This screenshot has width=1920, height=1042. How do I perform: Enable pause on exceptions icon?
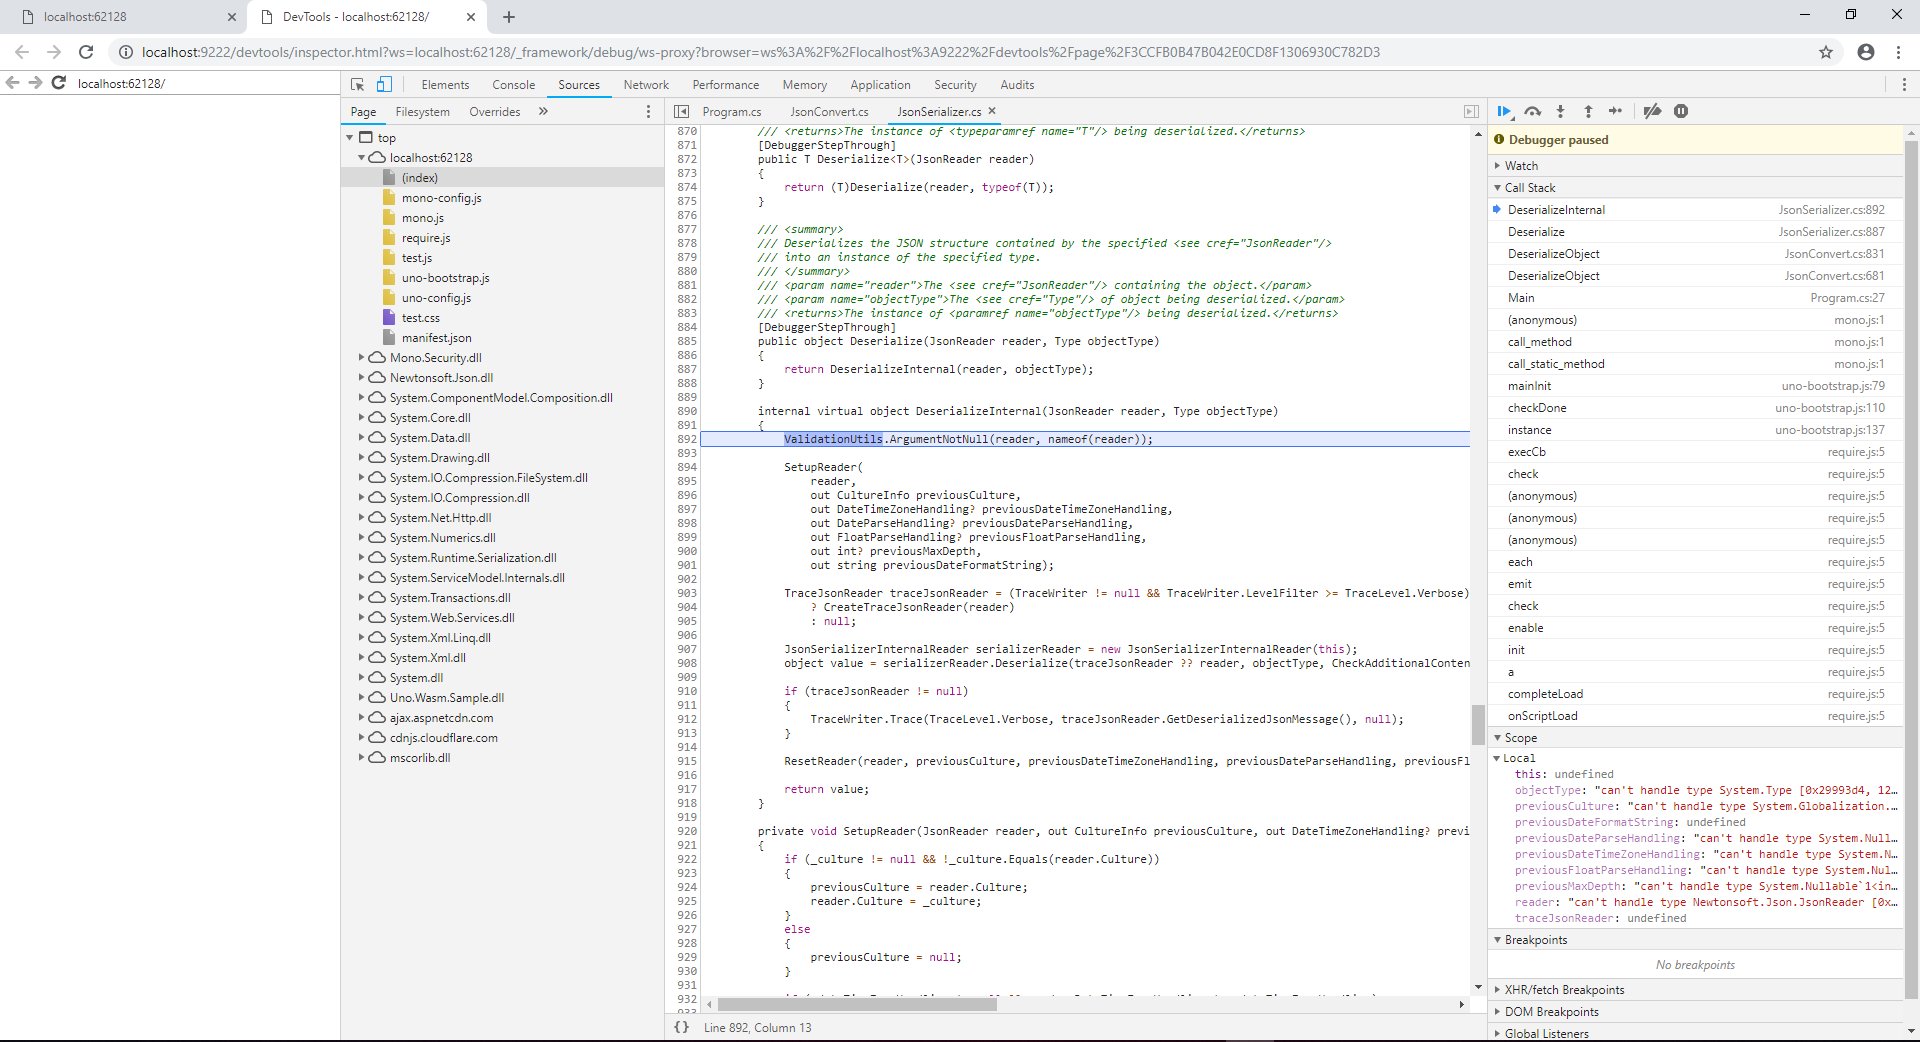tap(1681, 111)
